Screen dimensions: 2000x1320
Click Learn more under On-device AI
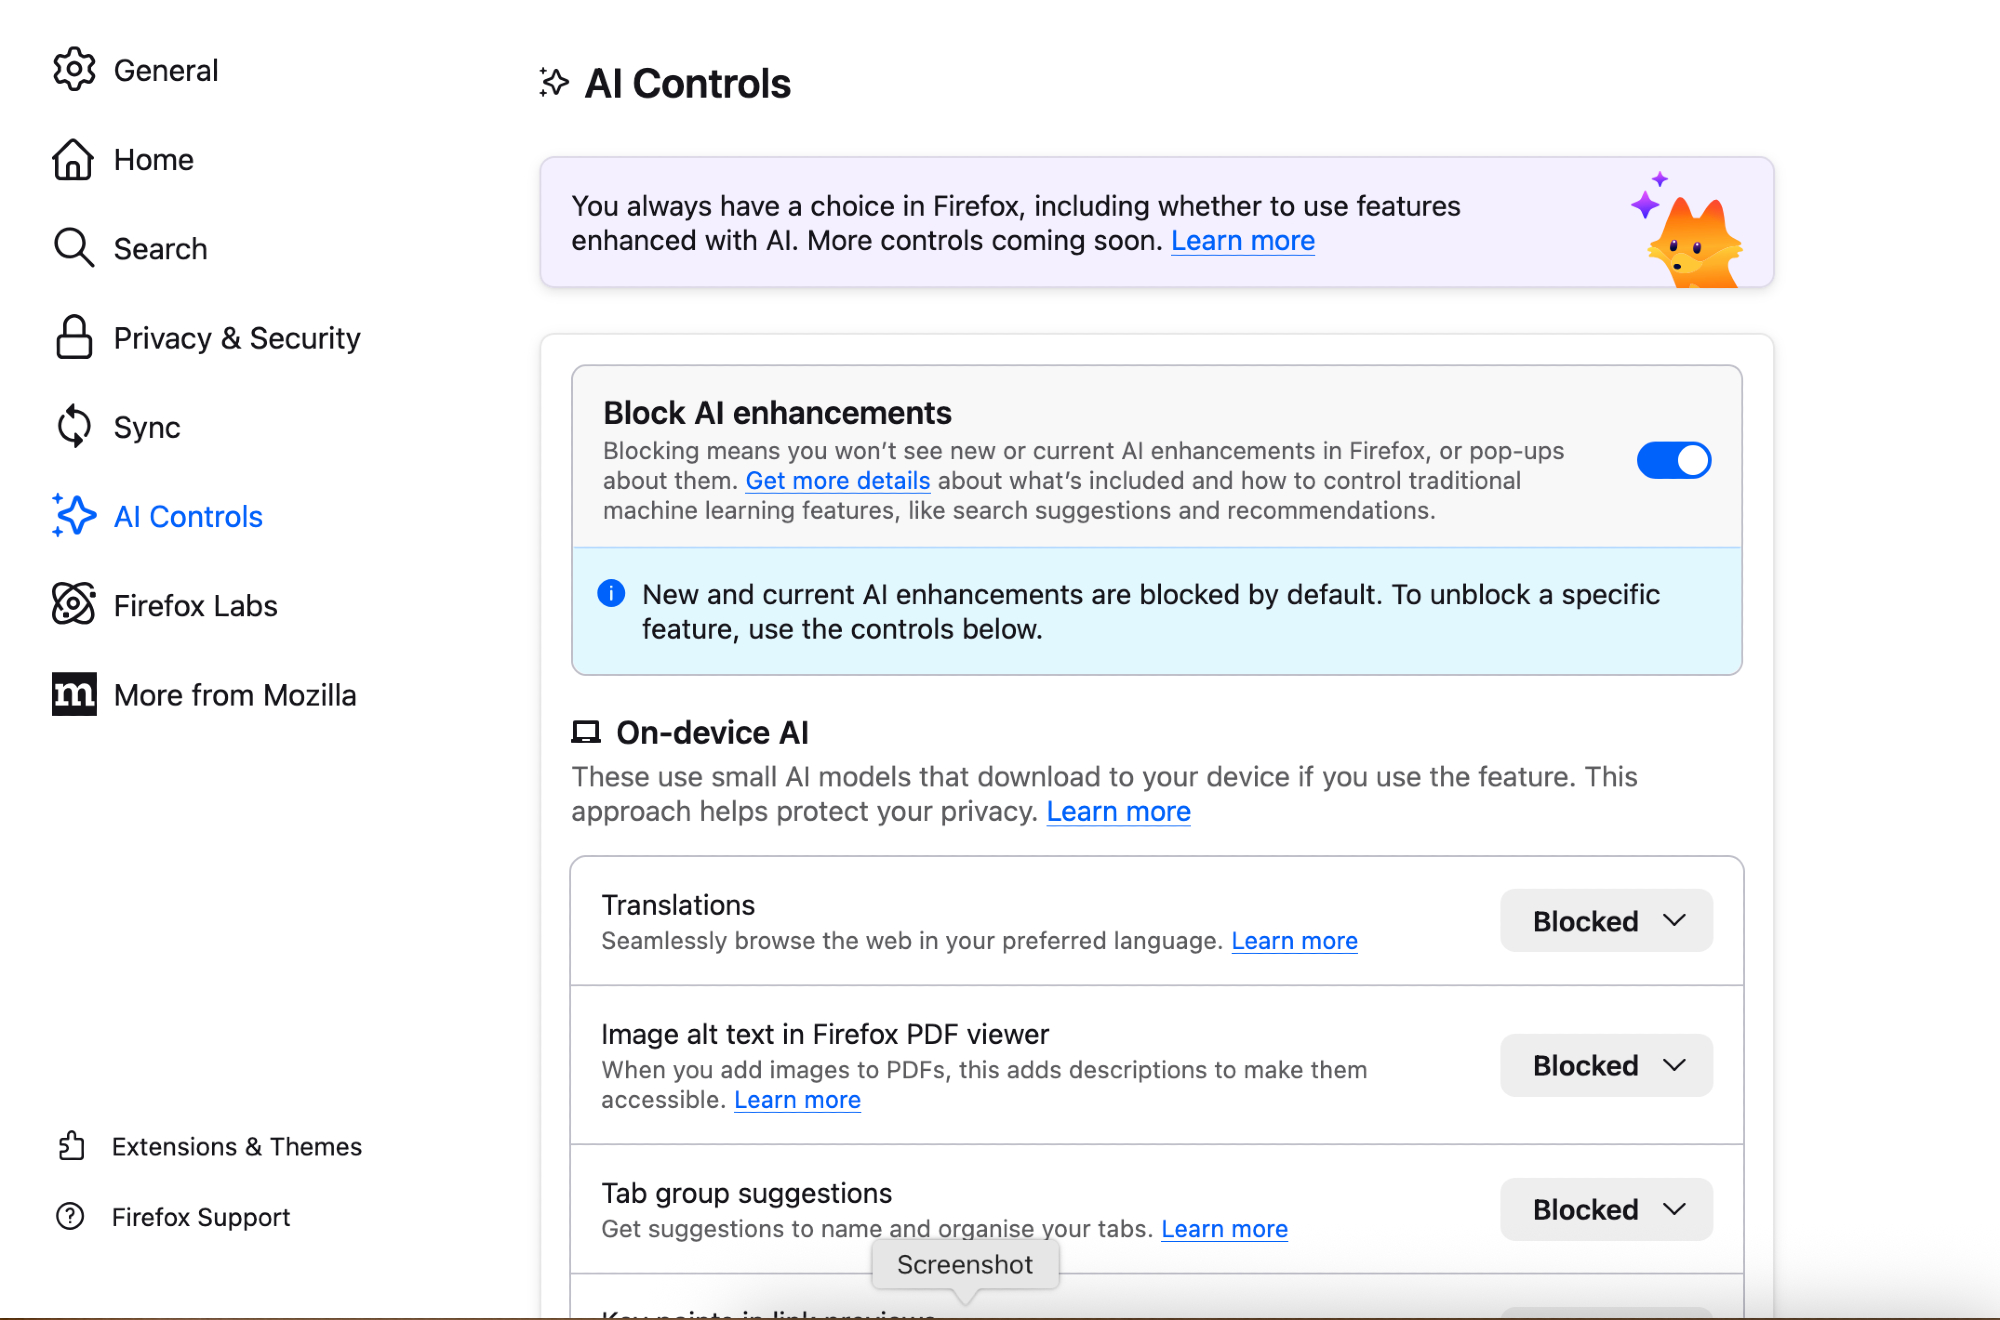click(x=1118, y=812)
